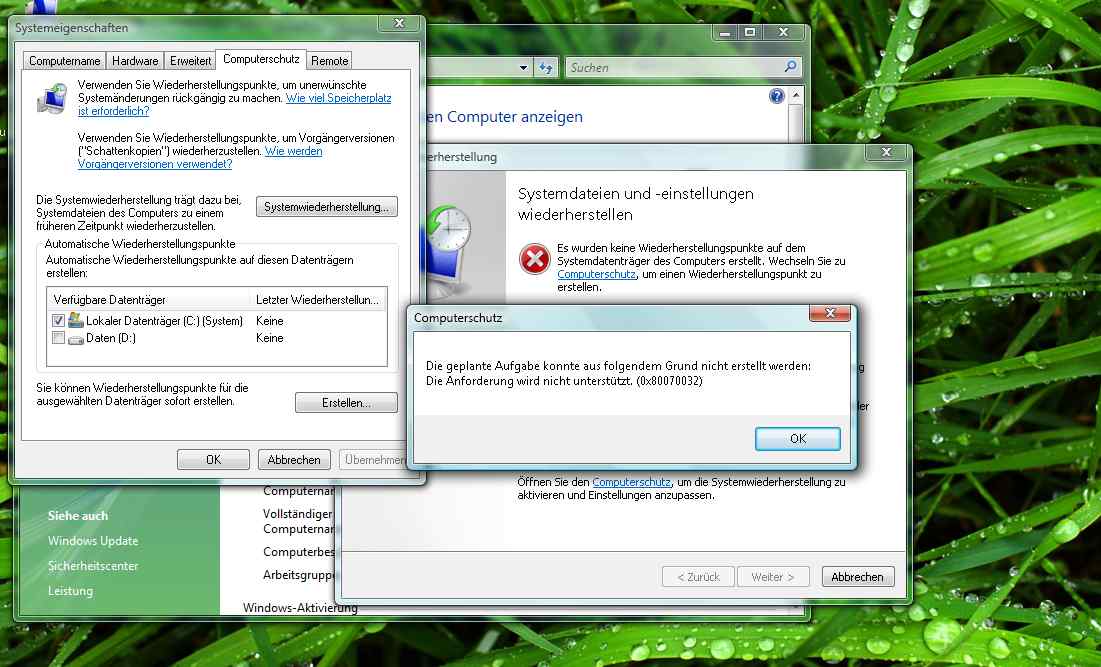Dismiss the Computerschutz error with OK
This screenshot has width=1101, height=667.
coord(798,439)
